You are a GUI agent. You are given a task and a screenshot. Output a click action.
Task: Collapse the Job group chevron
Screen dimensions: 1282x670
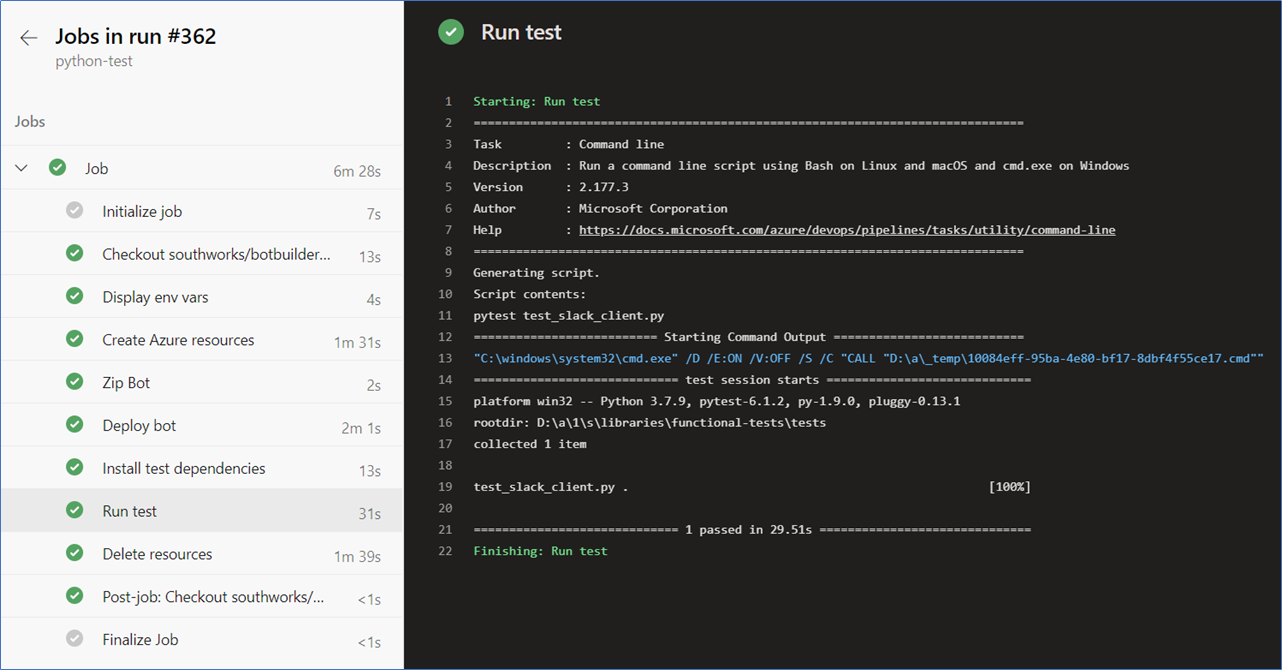click(x=22, y=168)
